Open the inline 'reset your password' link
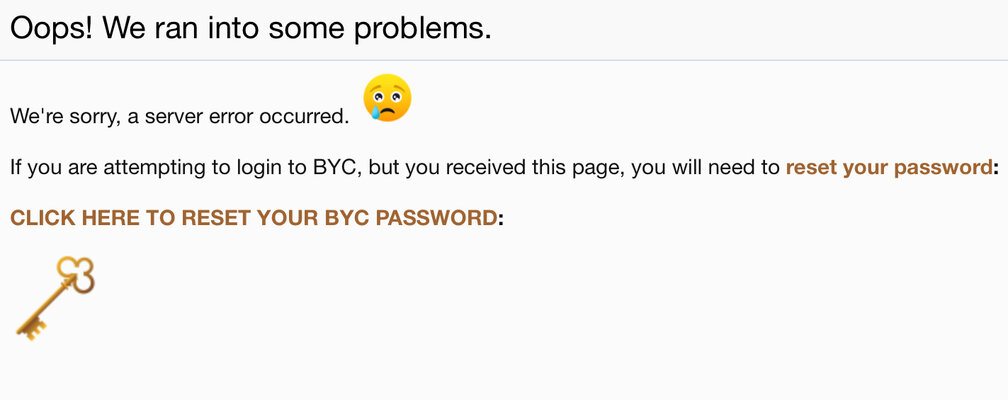The image size is (1008, 400). pos(889,168)
